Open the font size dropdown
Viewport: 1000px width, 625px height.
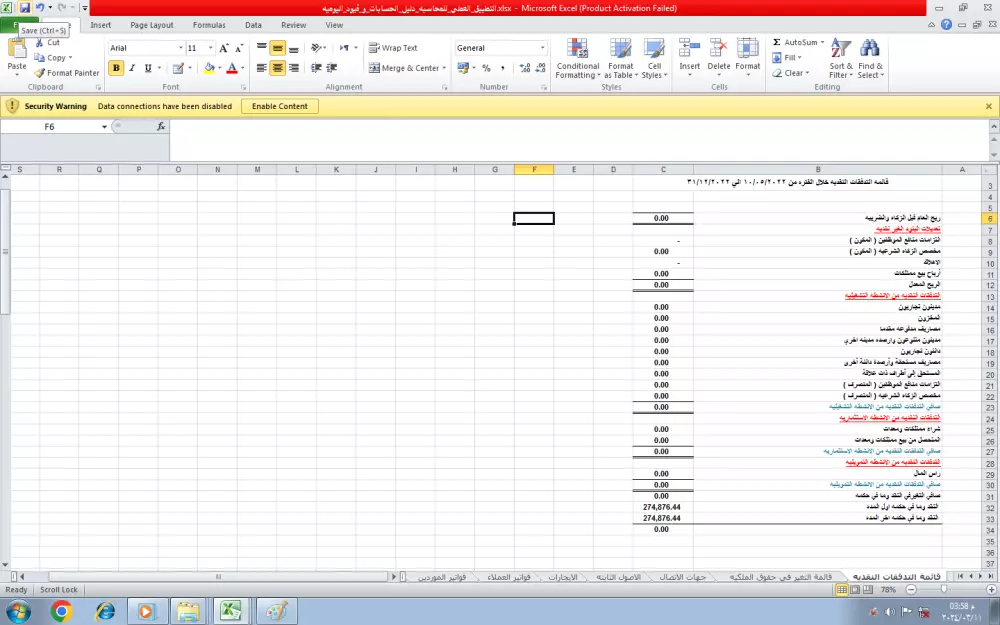pyautogui.click(x=210, y=48)
